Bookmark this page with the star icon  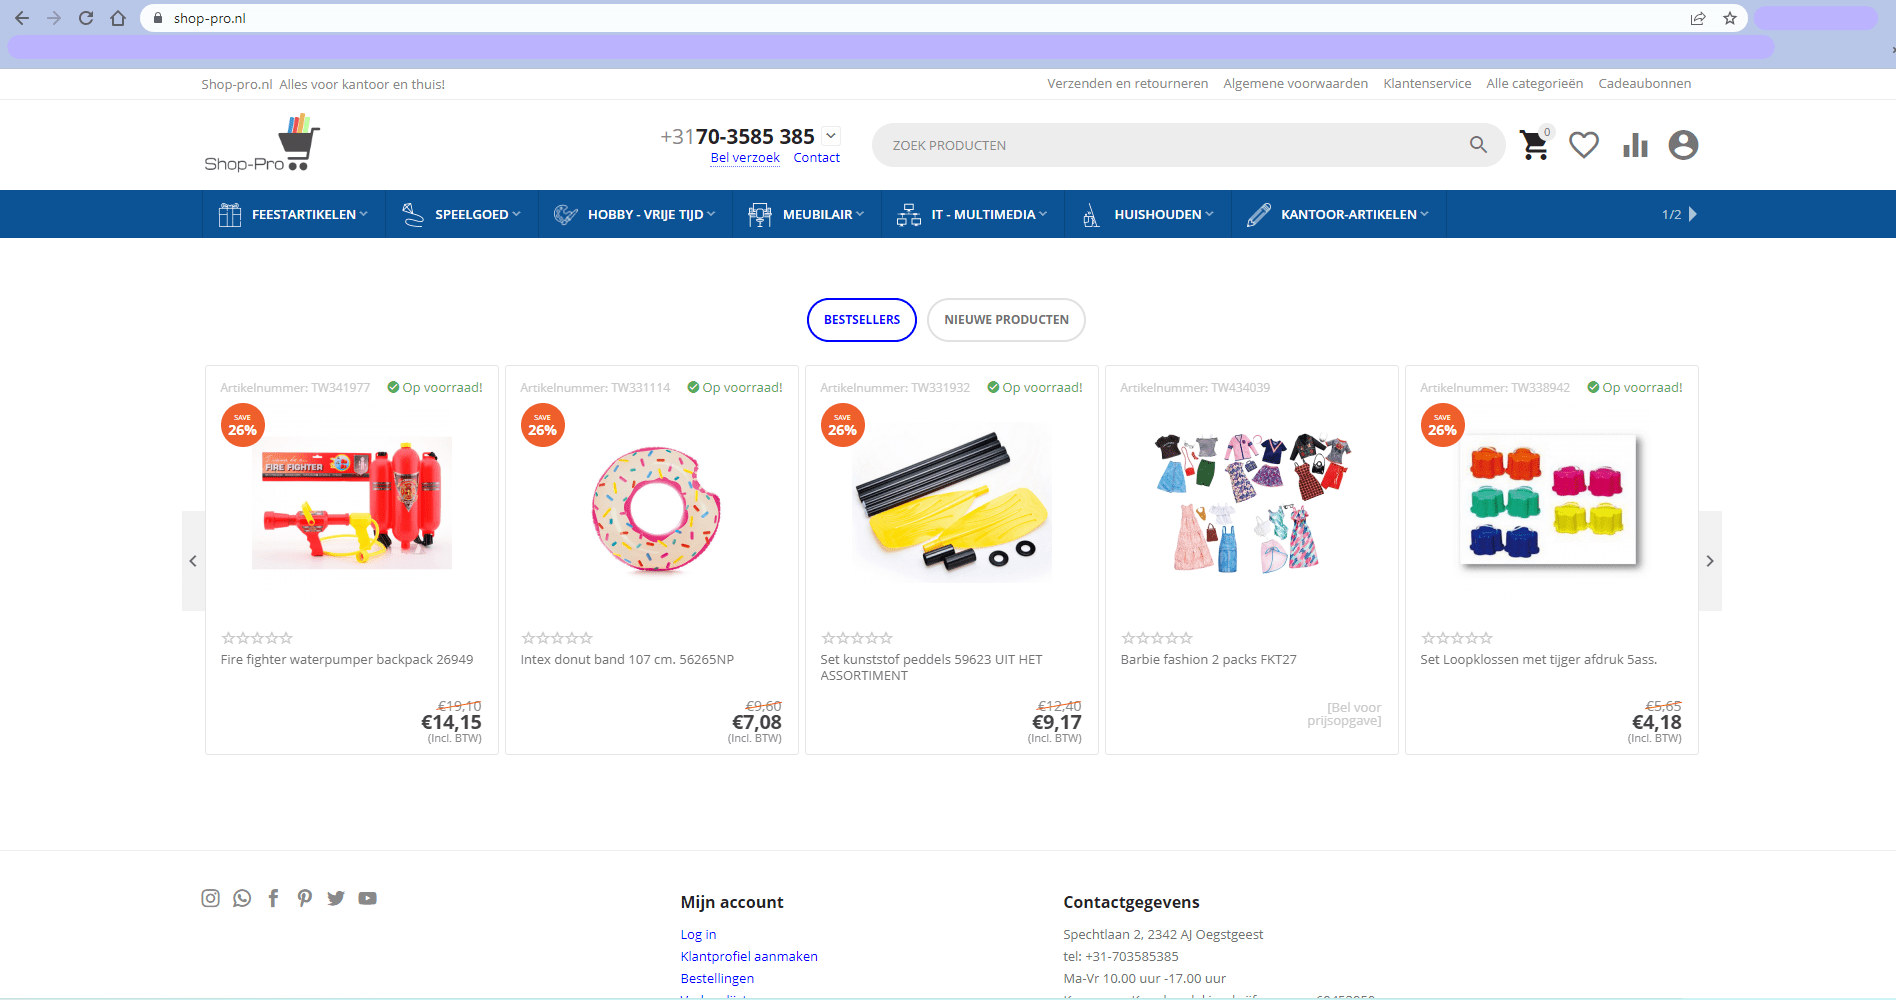[1730, 18]
